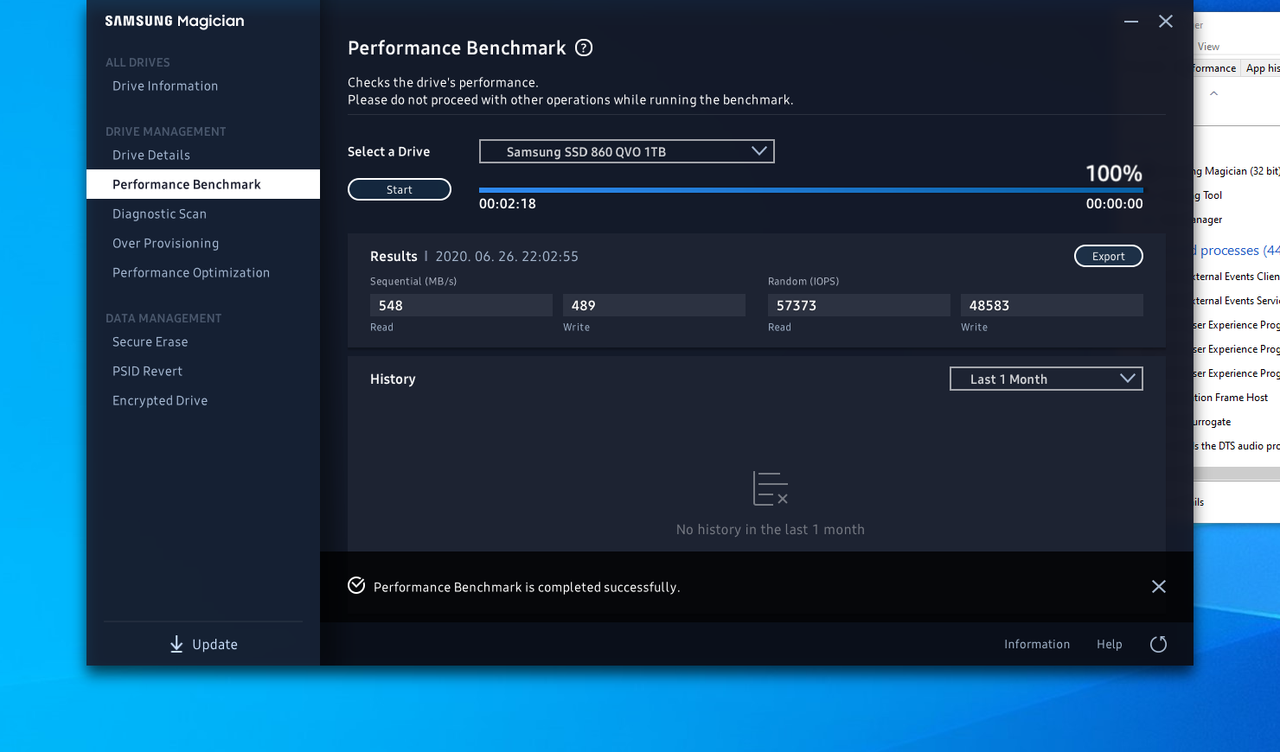Click the benchmark progress bar
Viewport: 1280px width, 752px height.
pyautogui.click(x=811, y=190)
